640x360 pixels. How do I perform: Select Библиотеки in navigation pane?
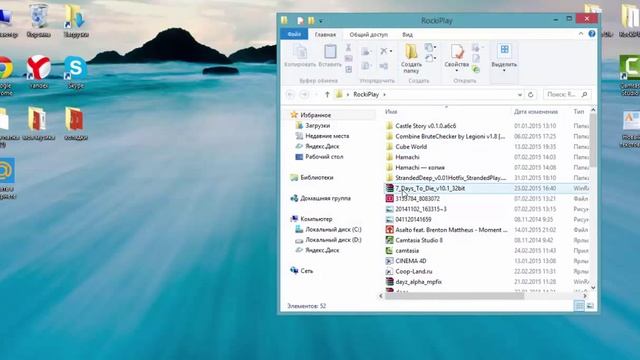coord(317,178)
